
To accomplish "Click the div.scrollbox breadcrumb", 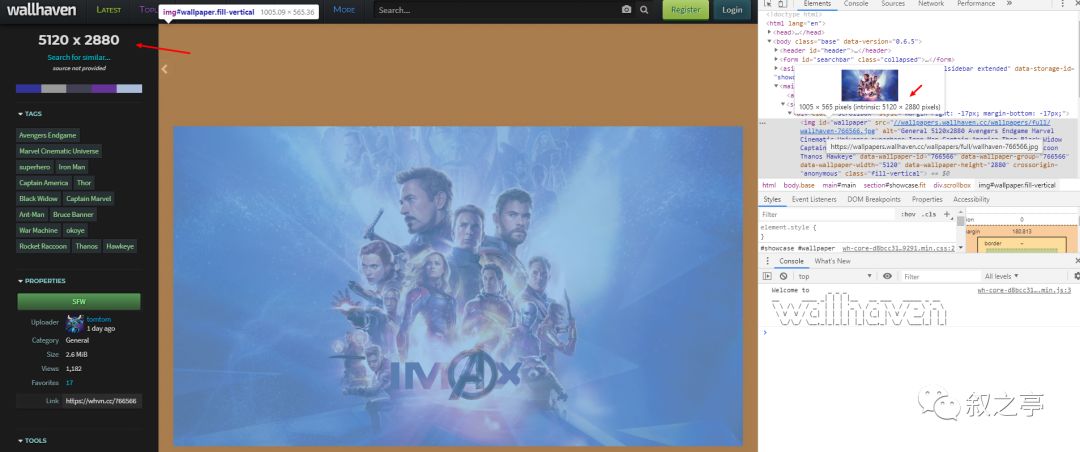I will coord(952,185).
